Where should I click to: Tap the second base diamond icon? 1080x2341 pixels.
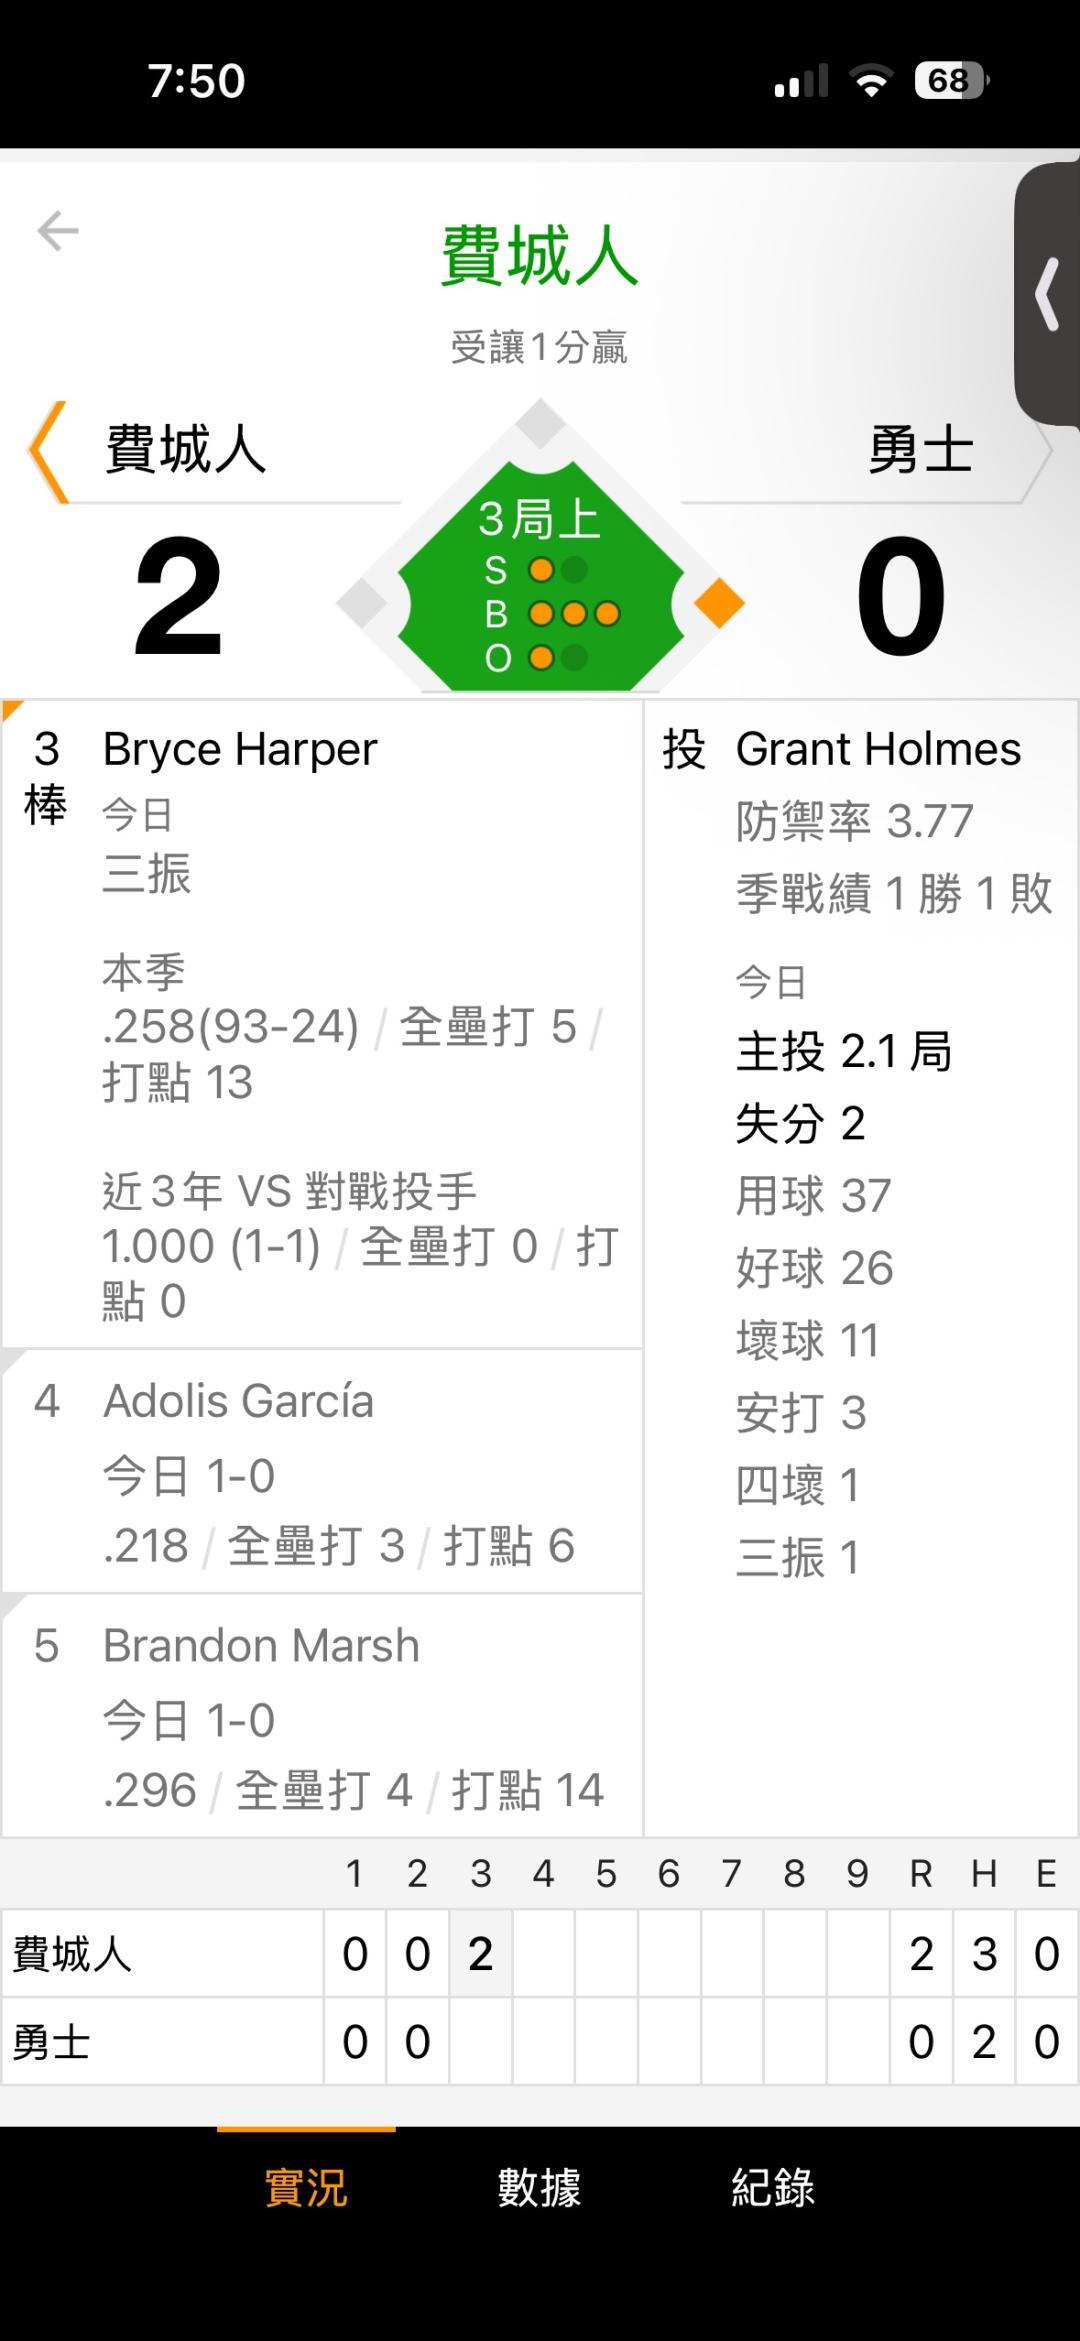(x=541, y=424)
